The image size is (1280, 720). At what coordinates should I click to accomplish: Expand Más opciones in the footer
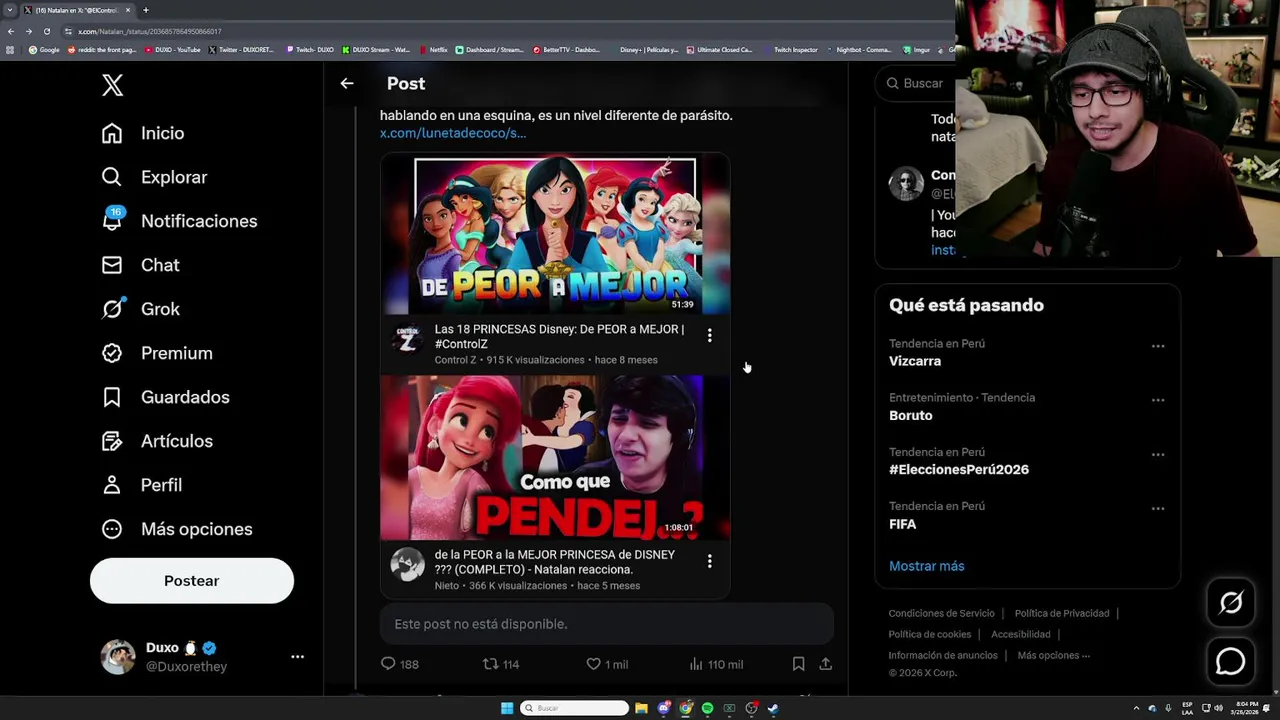coord(1054,655)
